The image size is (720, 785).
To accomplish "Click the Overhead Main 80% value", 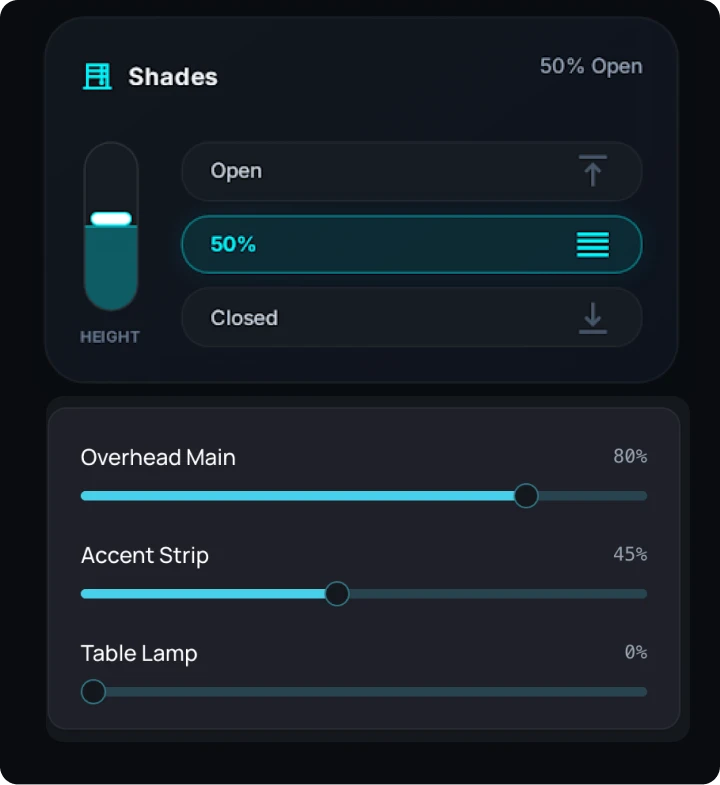I will tap(630, 456).
